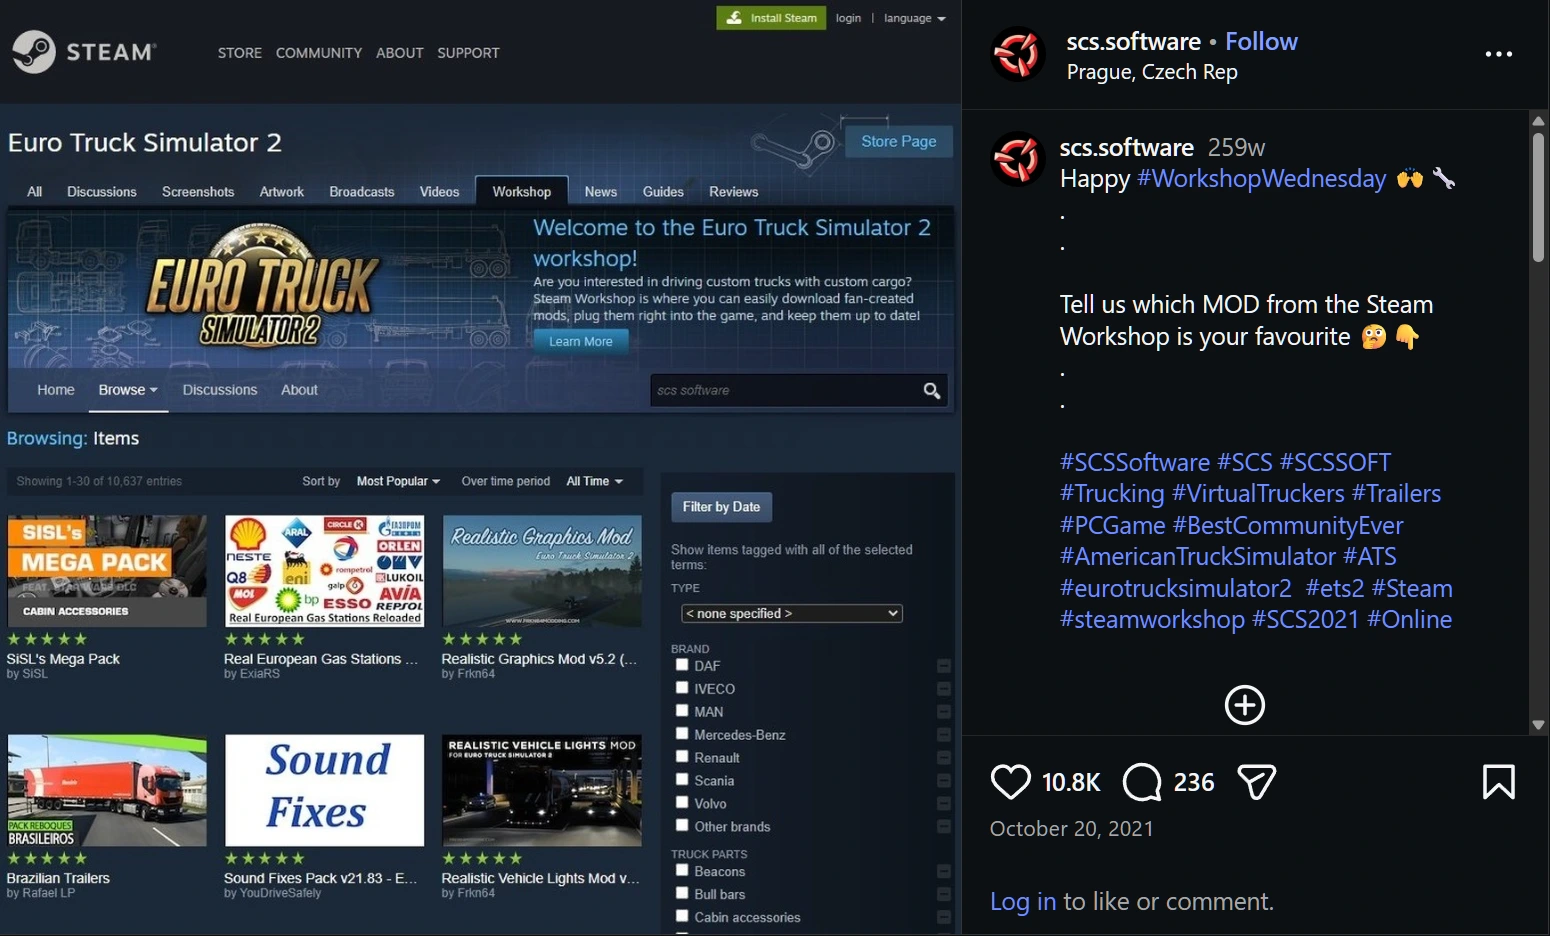Viewport: 1550px width, 936px height.
Task: Open the language dropdown
Action: point(914,18)
